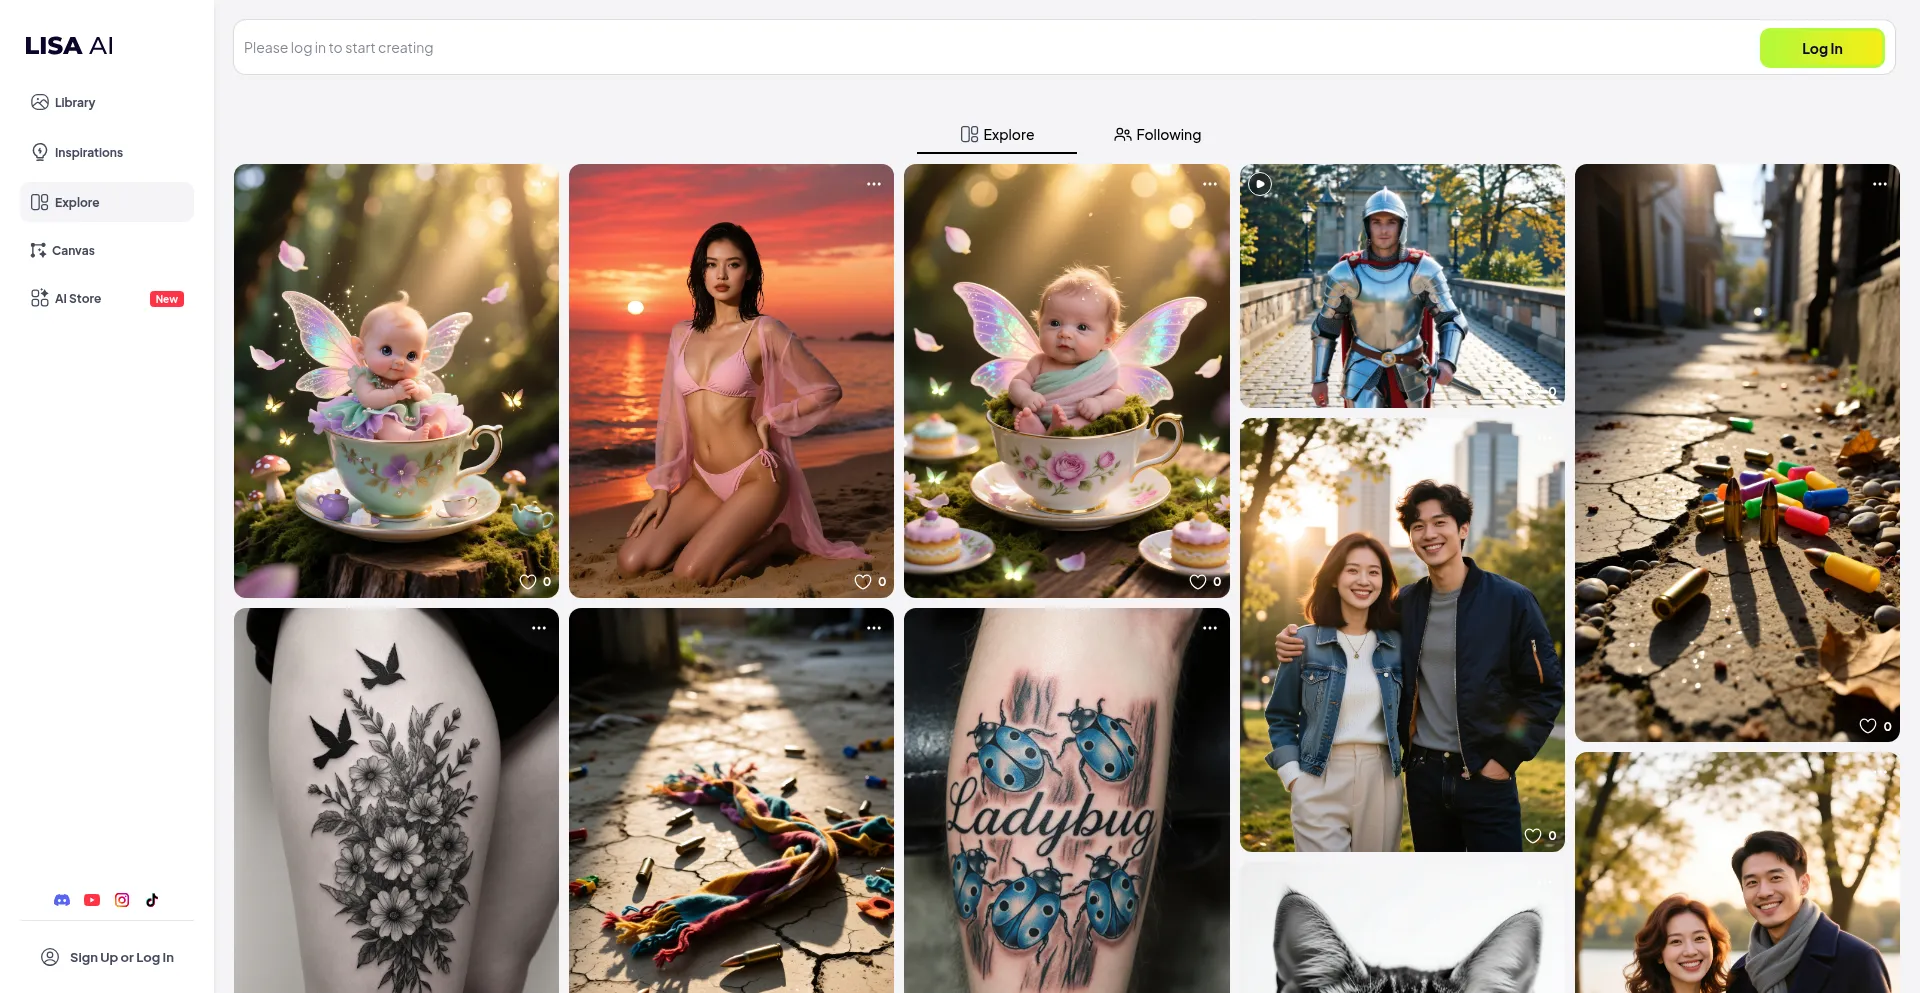Screen dimensions: 1920x993
Task: Open the Instagram social icon
Action: (x=122, y=900)
